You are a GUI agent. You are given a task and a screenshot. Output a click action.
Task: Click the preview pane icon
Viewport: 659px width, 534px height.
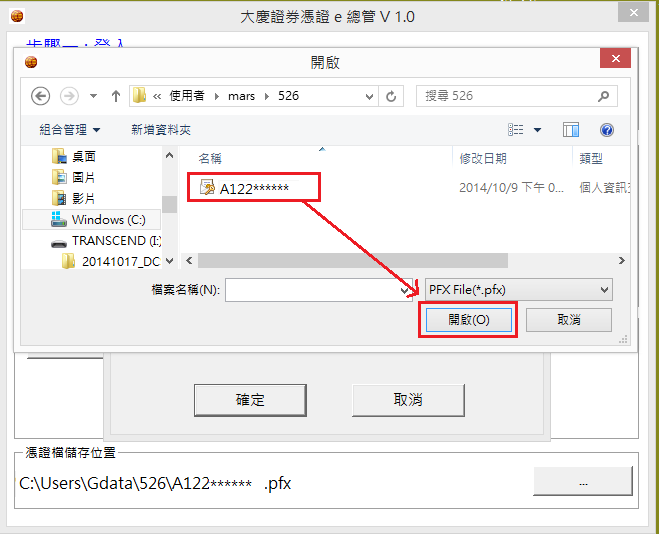571,130
